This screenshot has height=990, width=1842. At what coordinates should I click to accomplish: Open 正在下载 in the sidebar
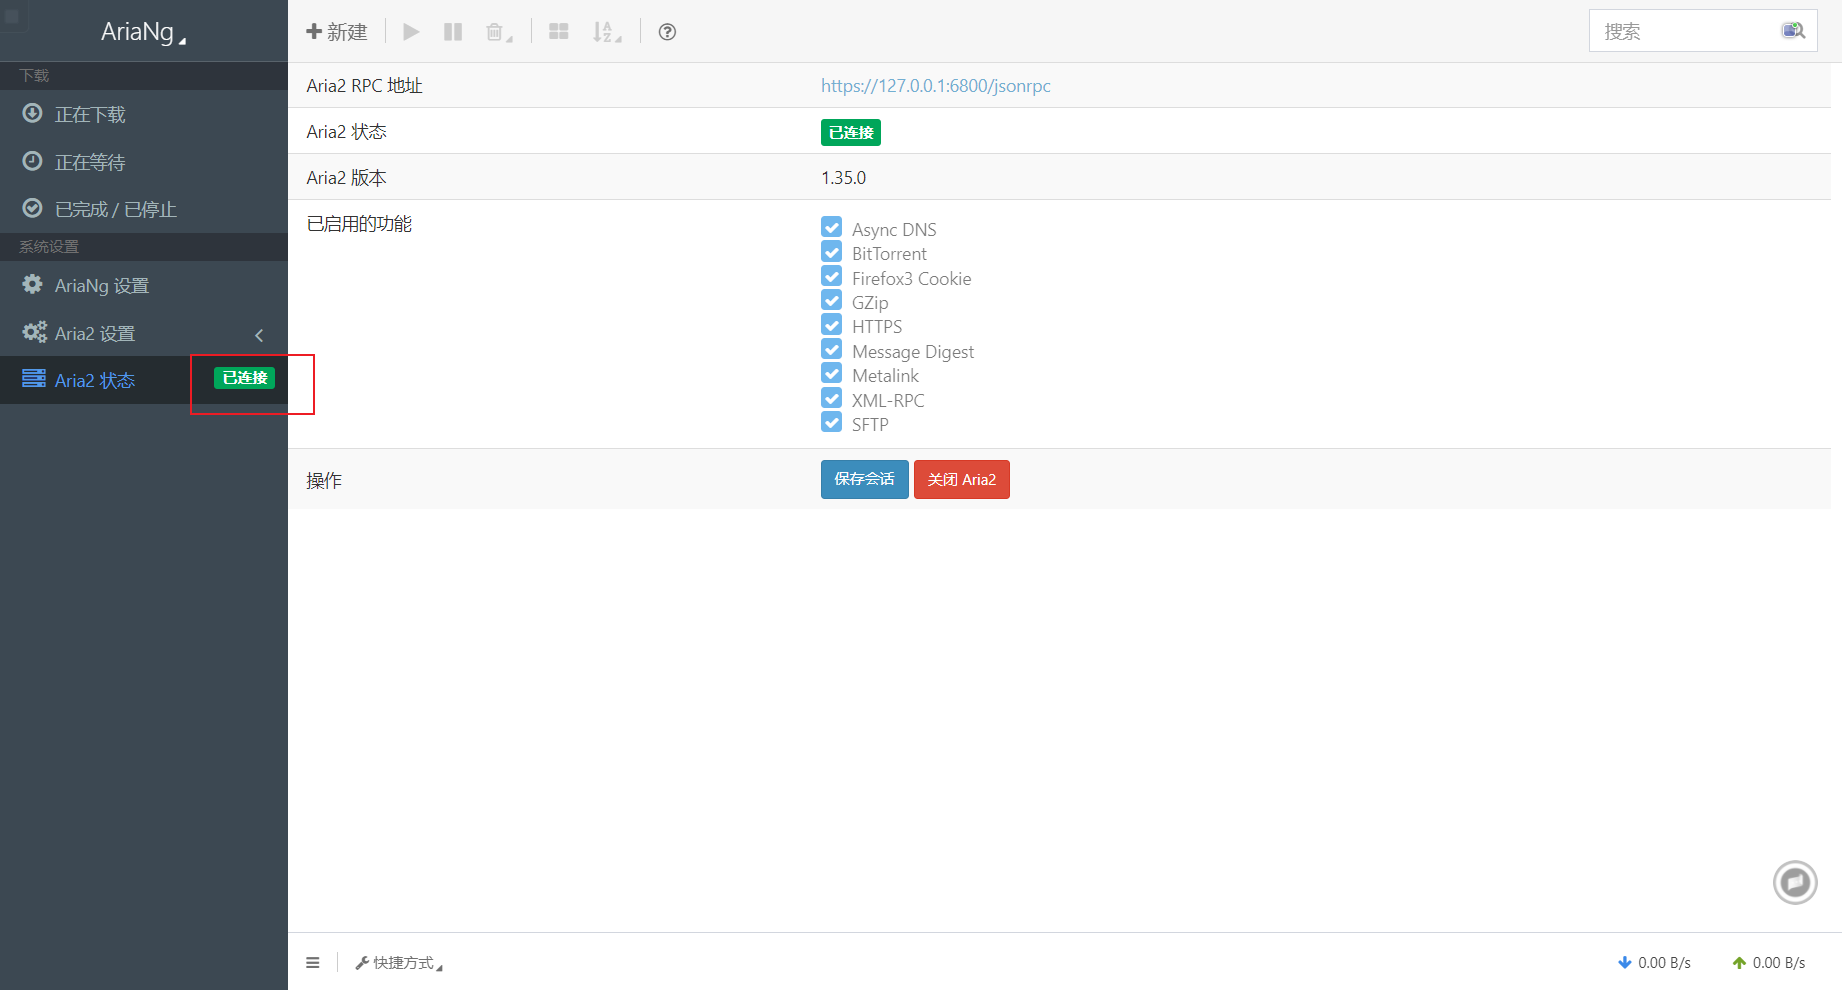point(90,115)
